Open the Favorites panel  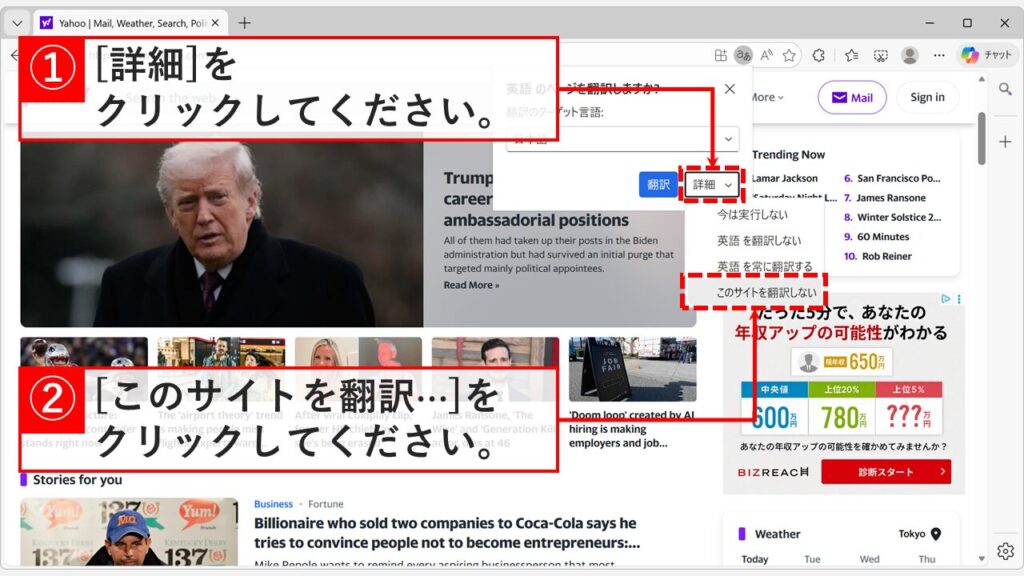tap(854, 55)
